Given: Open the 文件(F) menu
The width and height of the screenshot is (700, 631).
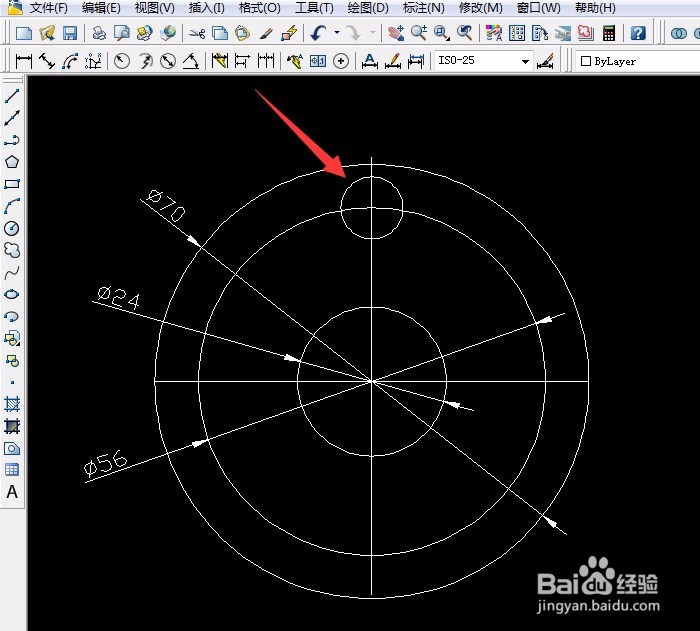Looking at the screenshot, I should point(48,8).
